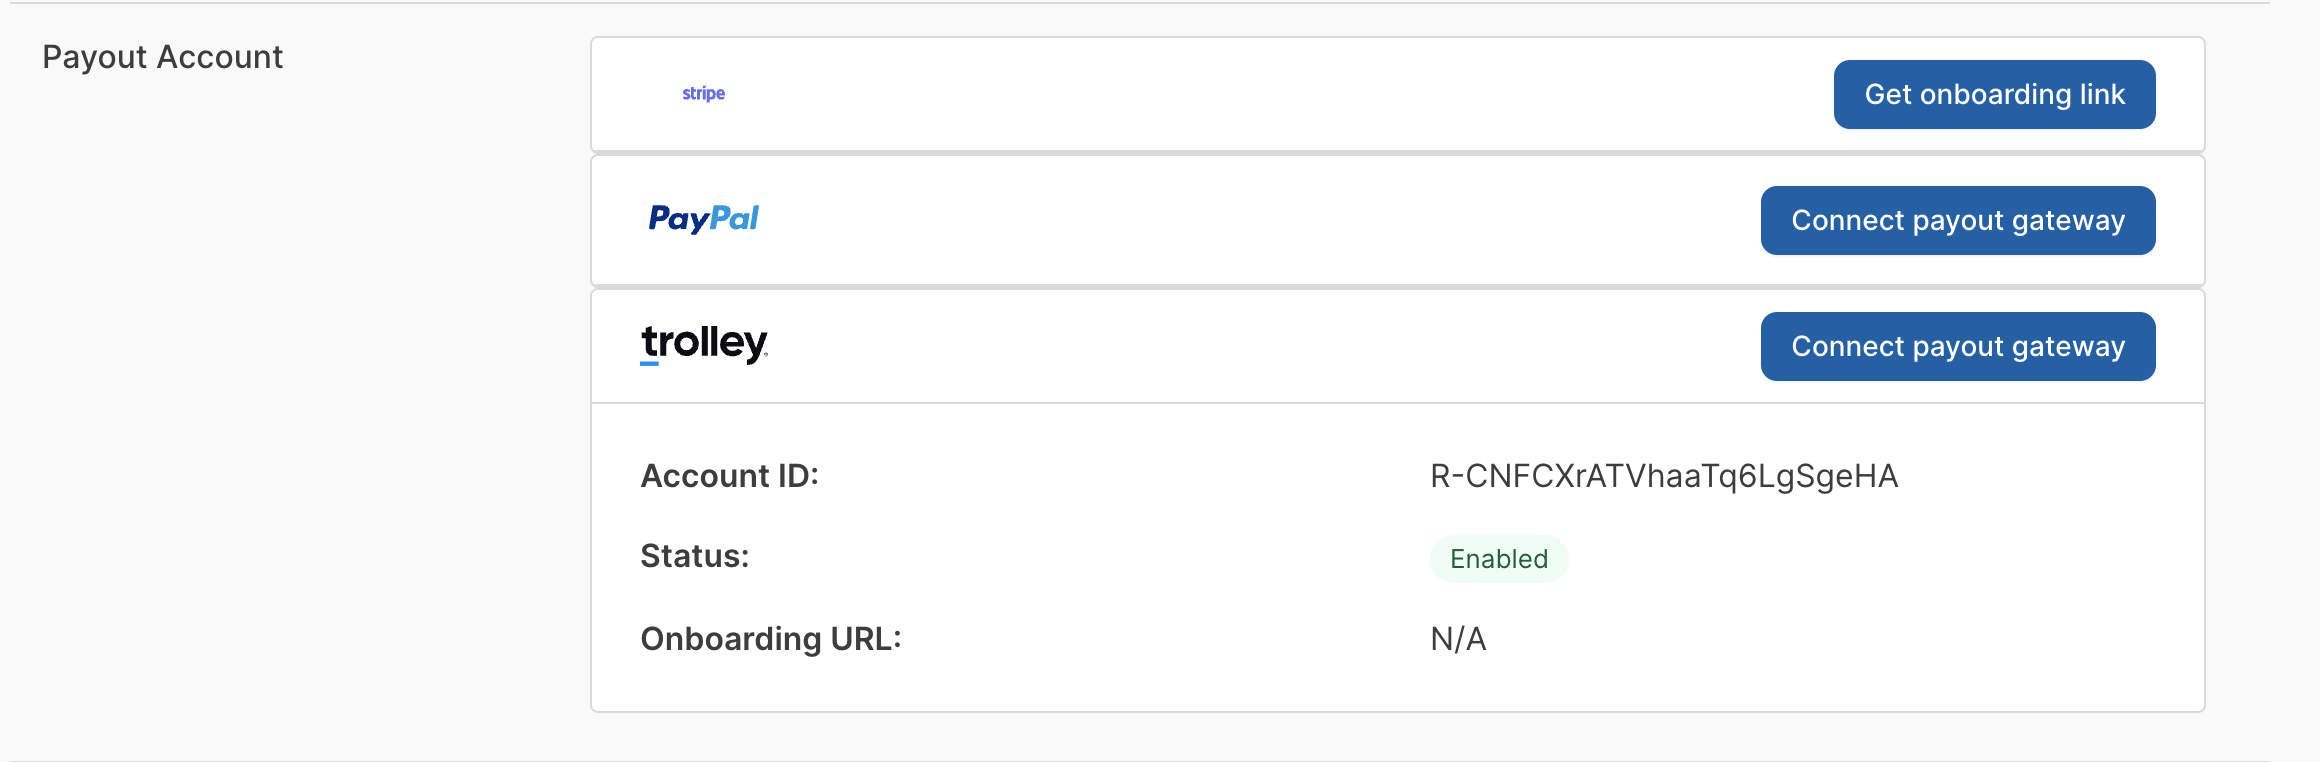The image size is (2320, 762).
Task: Click the dark-blue 'Pay' part of PayPal logo
Action: pos(678,219)
